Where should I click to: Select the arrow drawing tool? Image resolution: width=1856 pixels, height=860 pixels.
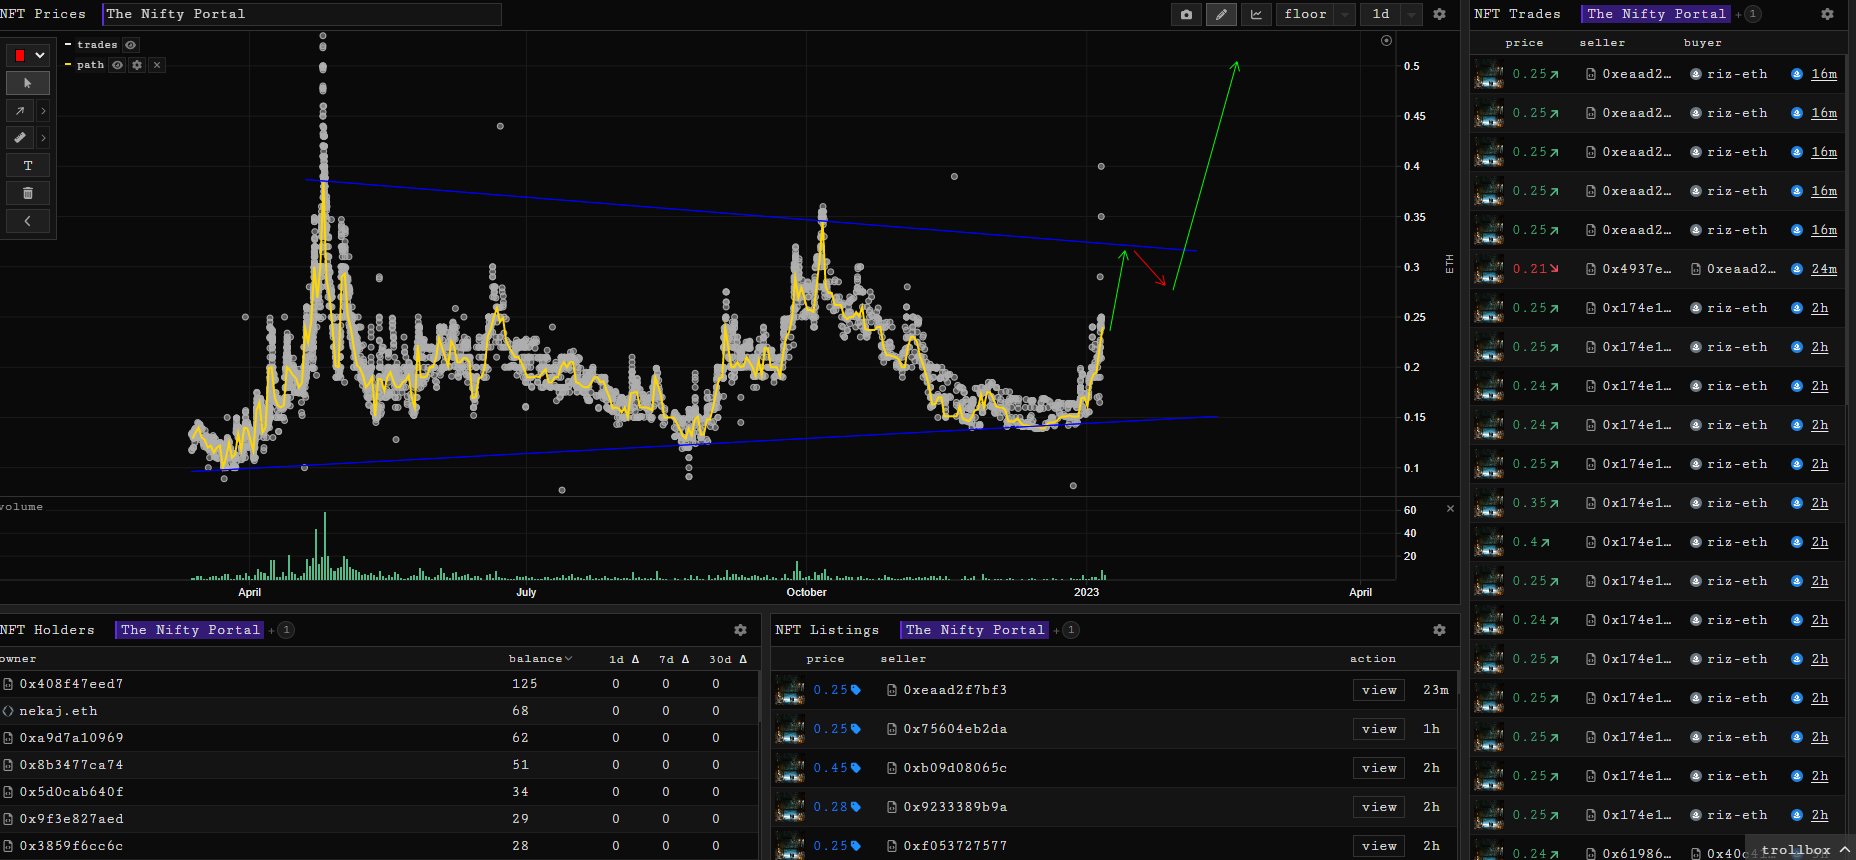click(x=20, y=111)
